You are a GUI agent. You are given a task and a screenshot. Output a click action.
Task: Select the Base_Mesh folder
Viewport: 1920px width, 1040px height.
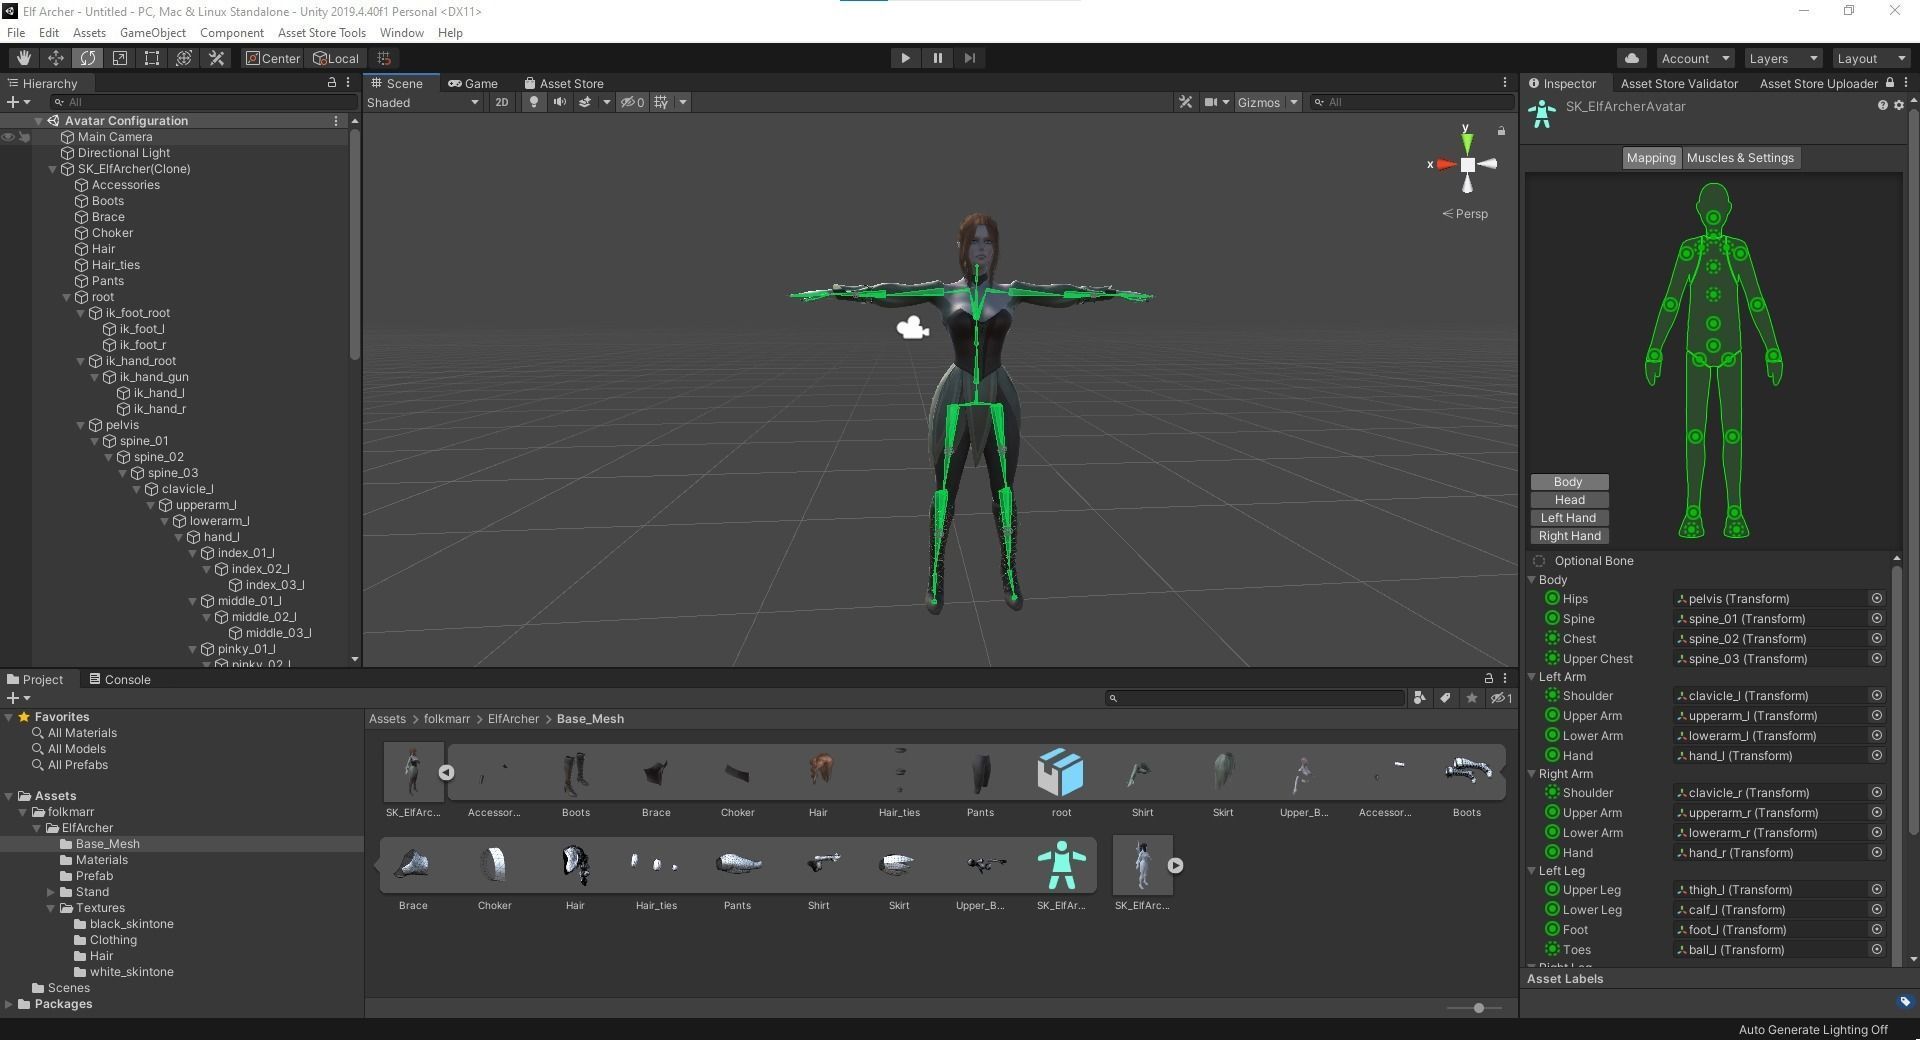[x=107, y=844]
